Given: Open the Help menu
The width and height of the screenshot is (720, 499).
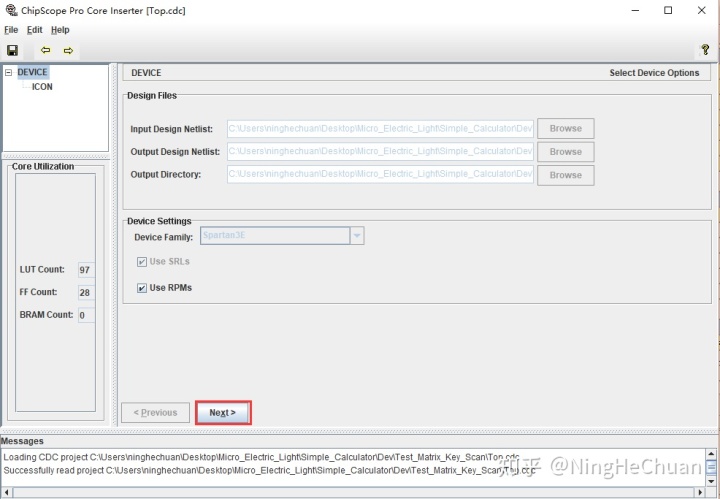Looking at the screenshot, I should pos(60,30).
